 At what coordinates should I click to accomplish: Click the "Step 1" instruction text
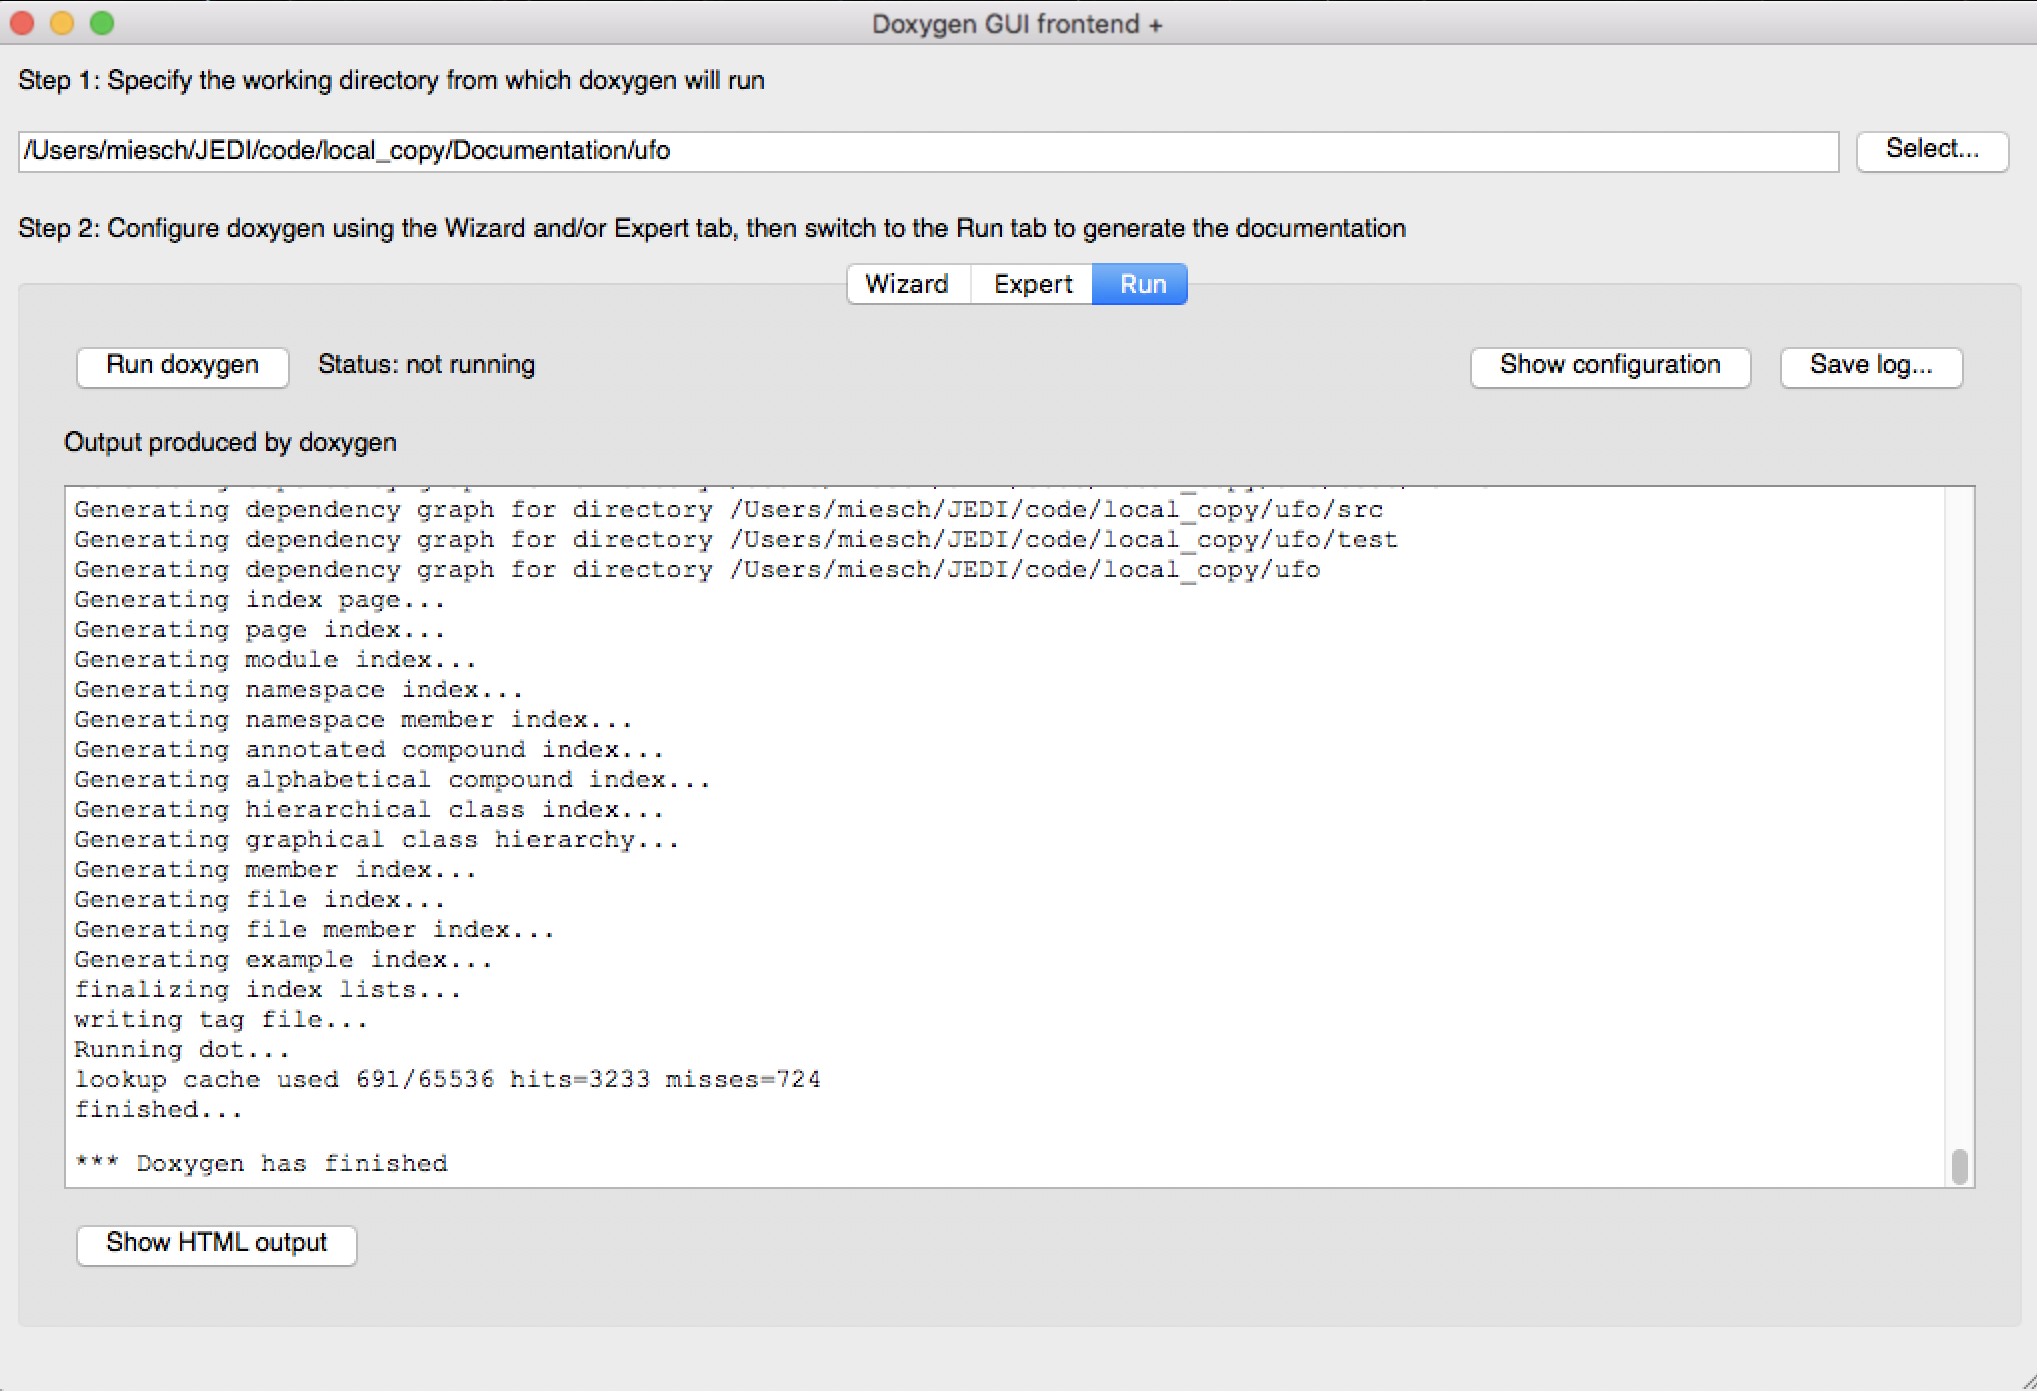pos(392,81)
